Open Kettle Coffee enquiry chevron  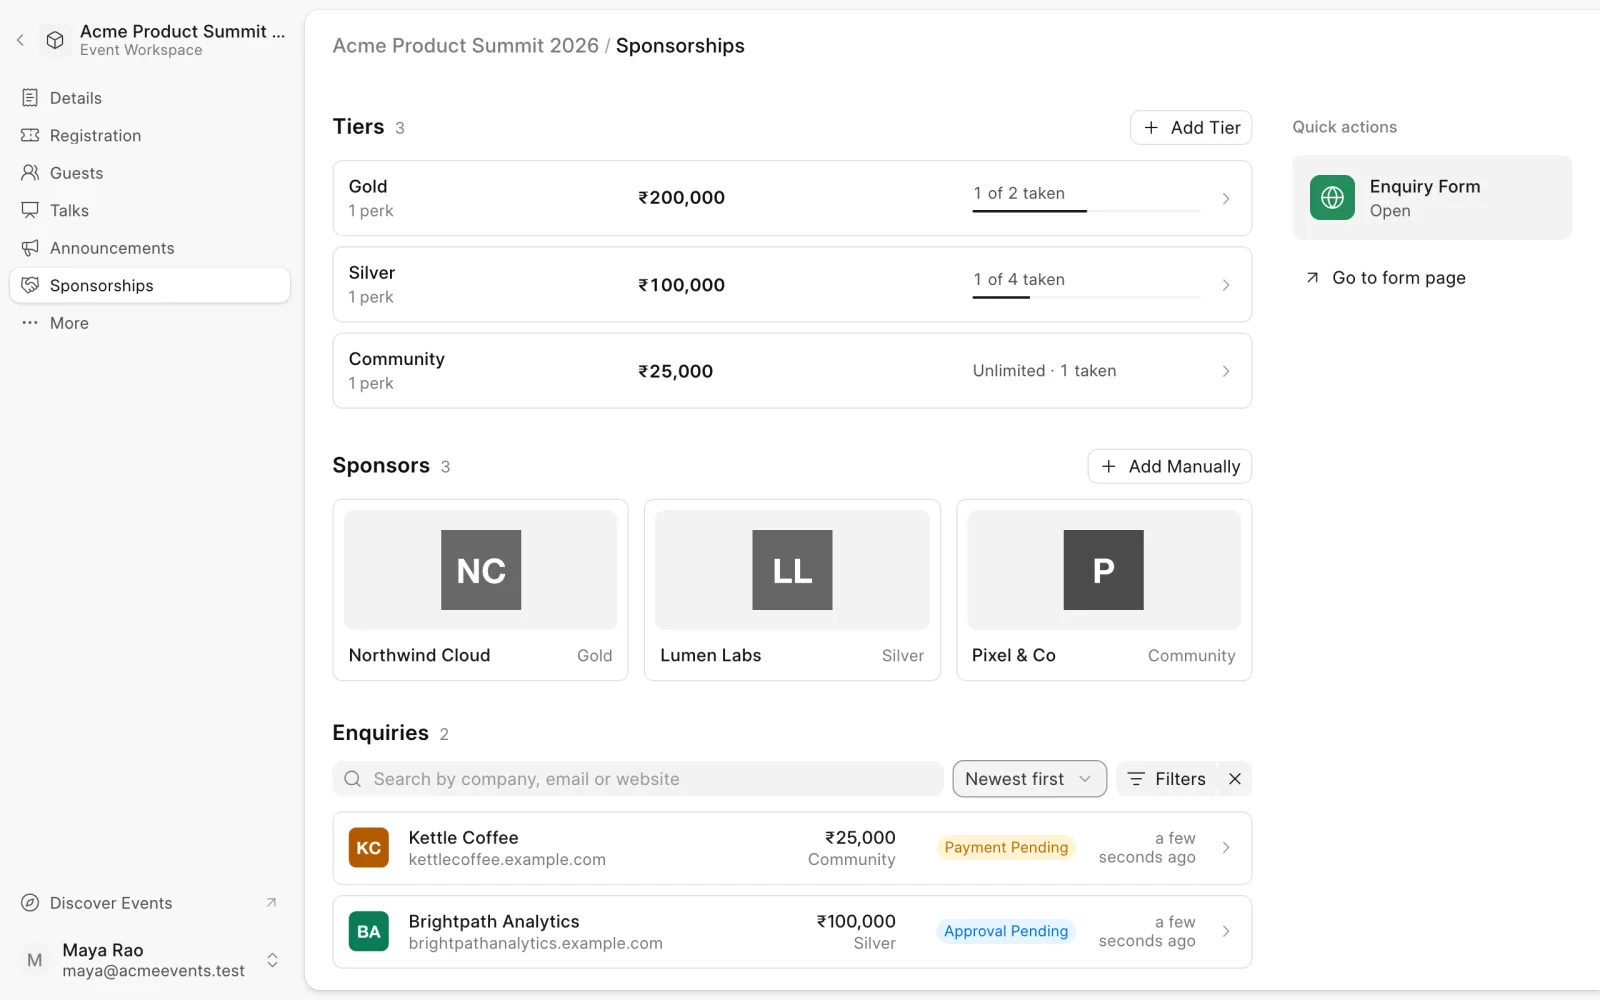[x=1226, y=848]
